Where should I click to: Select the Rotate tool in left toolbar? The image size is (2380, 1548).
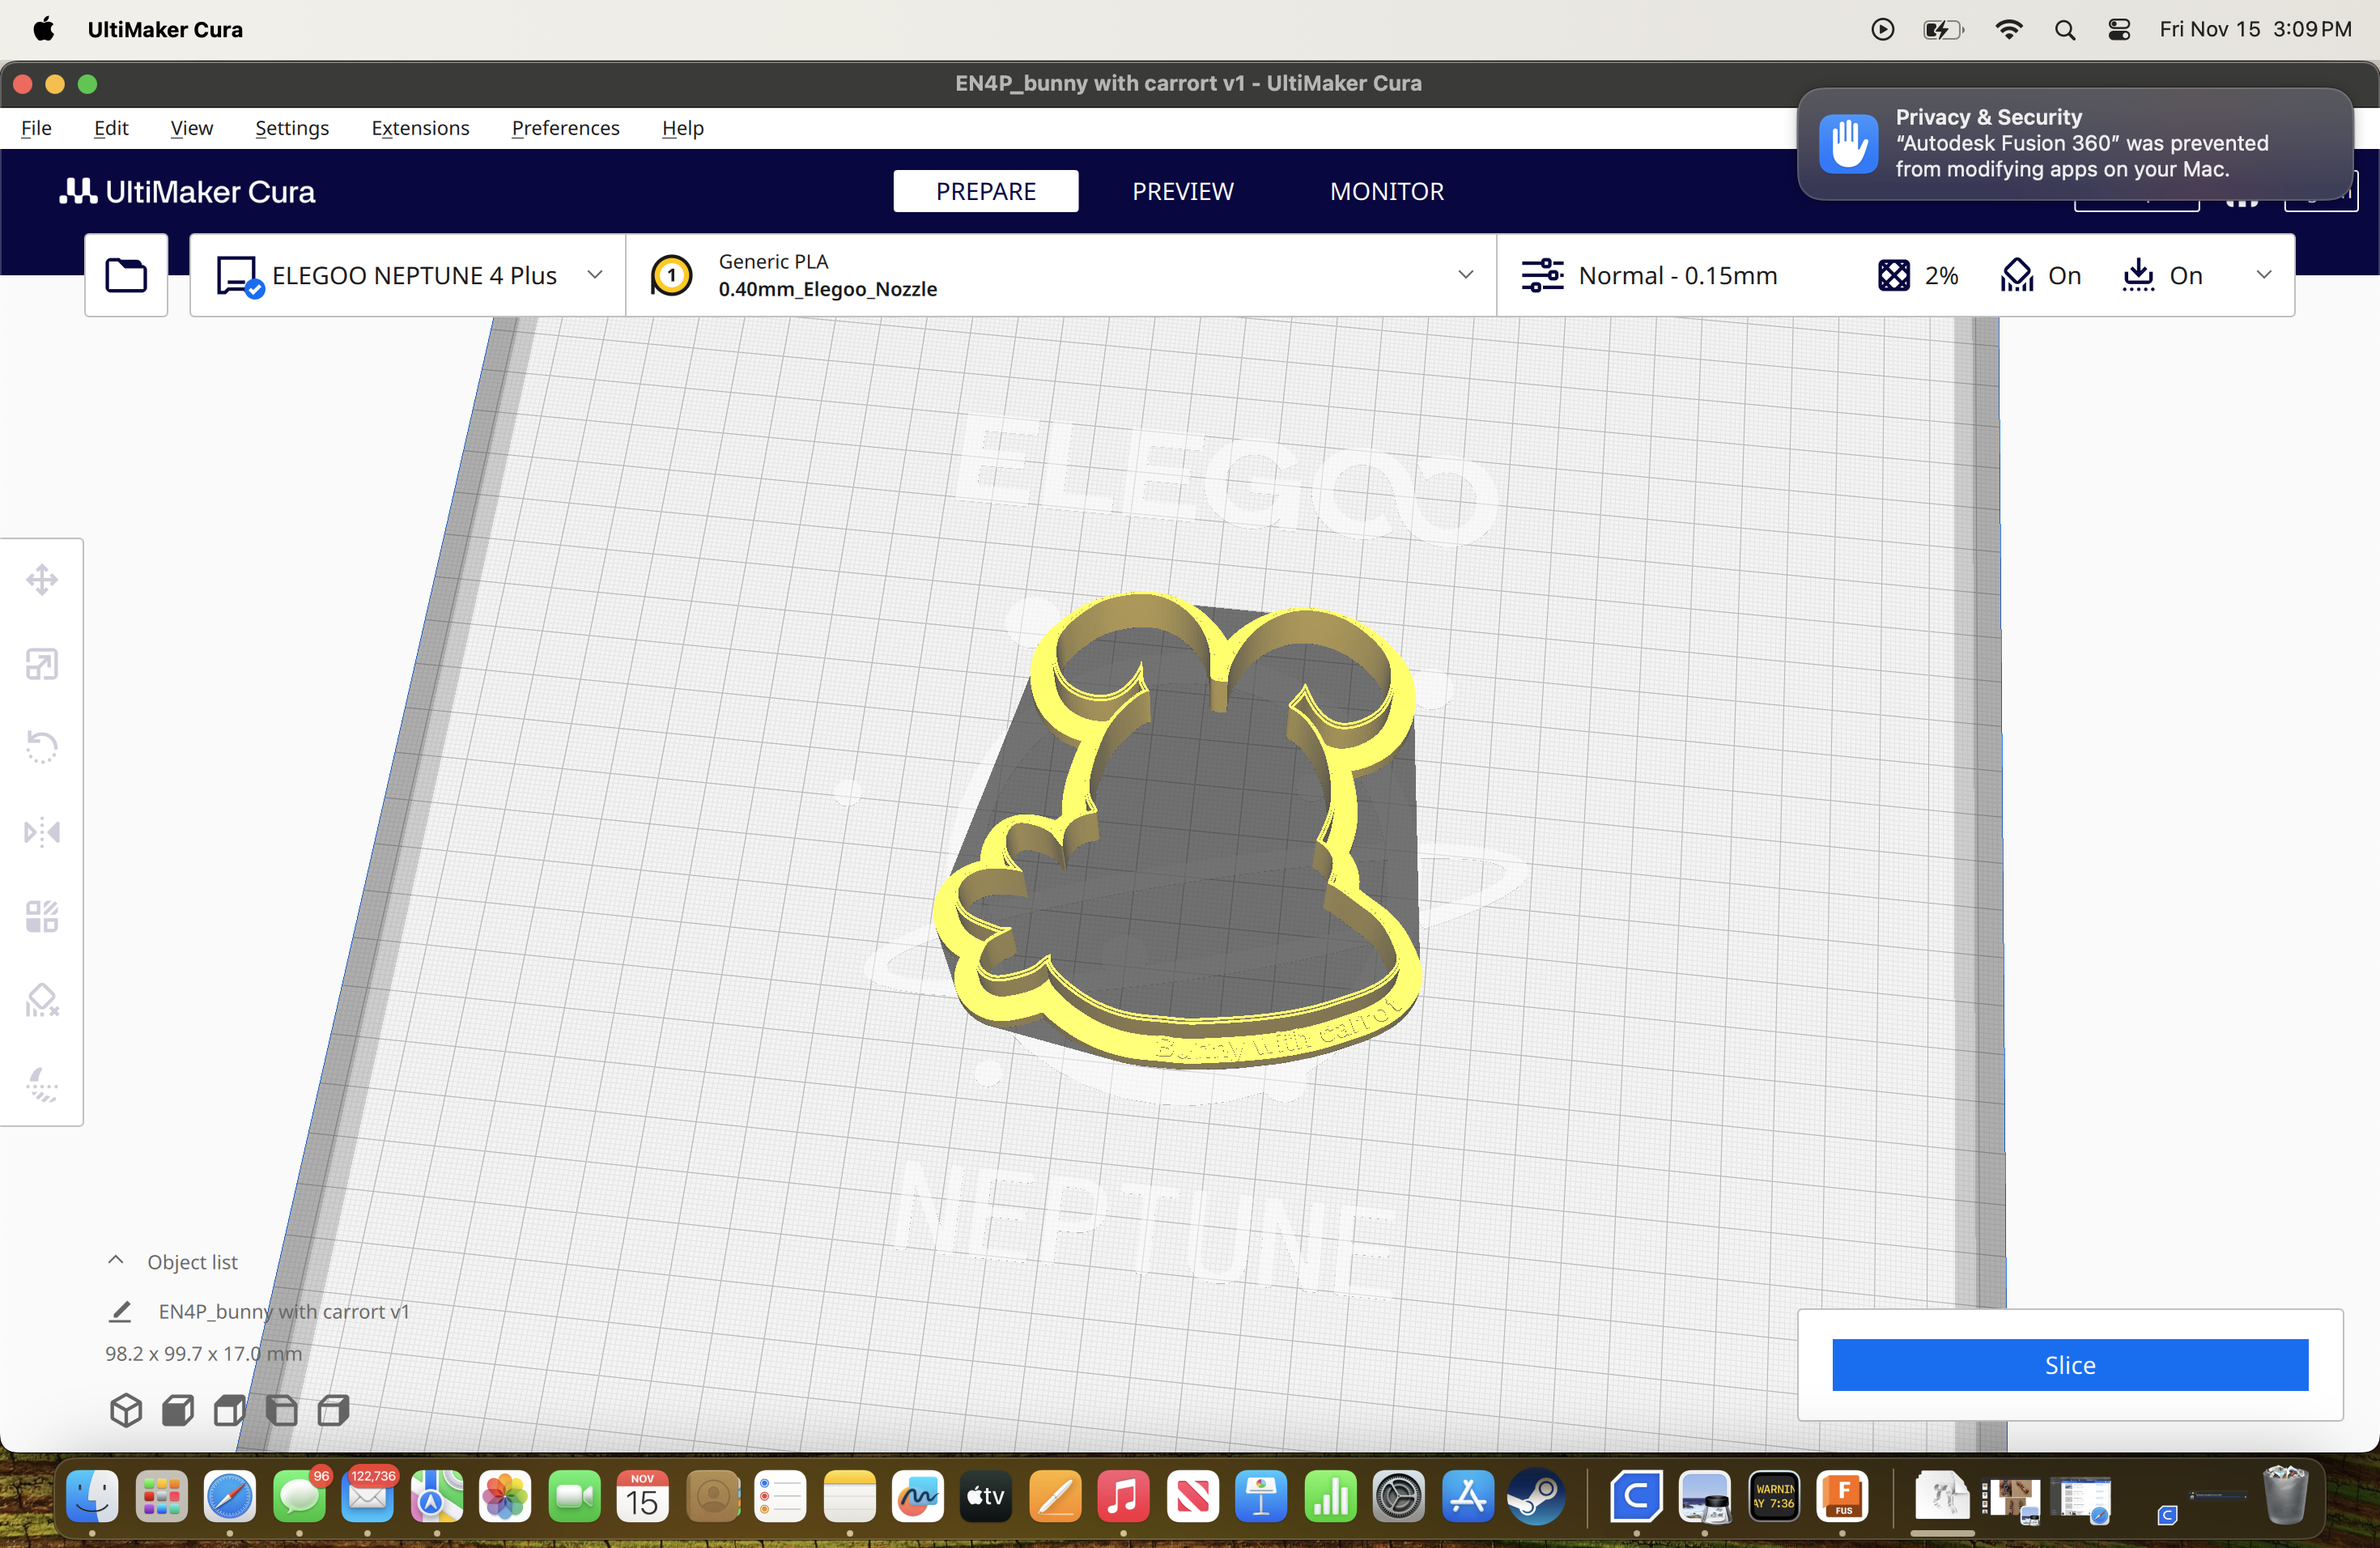point(42,748)
